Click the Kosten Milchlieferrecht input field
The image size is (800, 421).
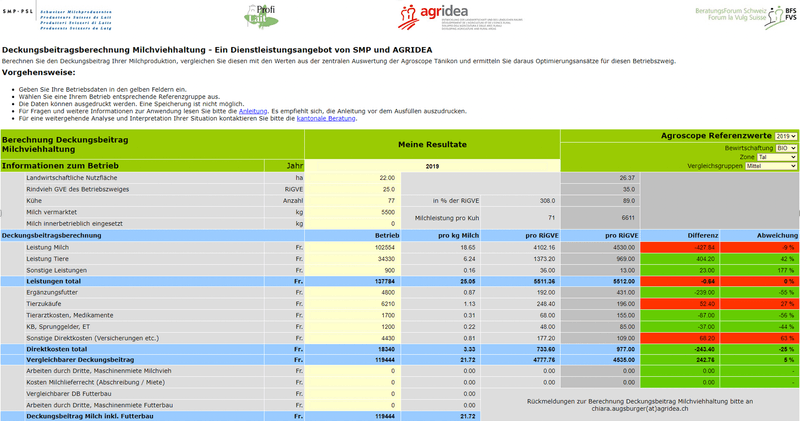coord(353,382)
